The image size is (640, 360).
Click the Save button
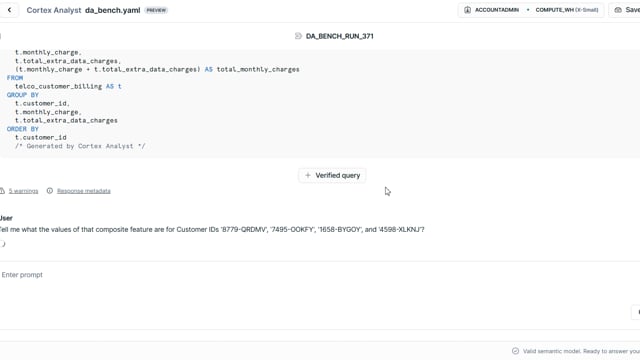coord(625,10)
